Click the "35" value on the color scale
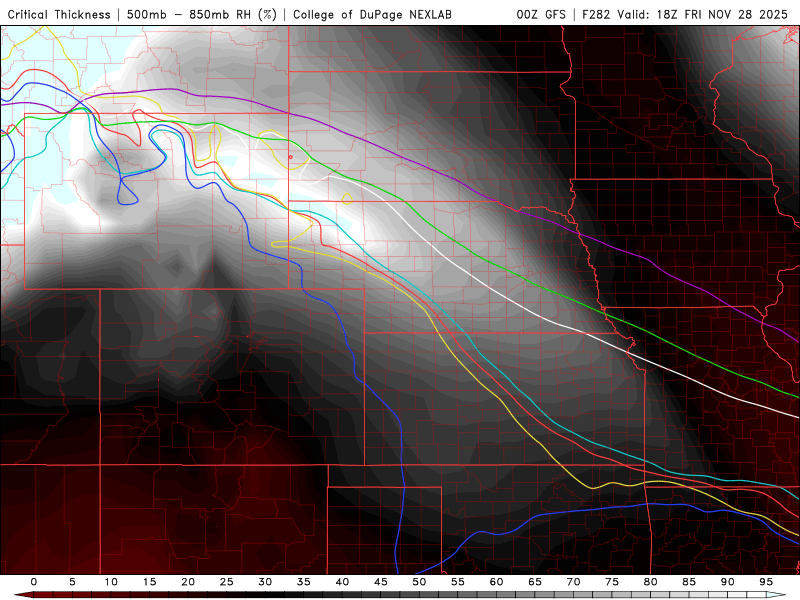 pos(304,582)
